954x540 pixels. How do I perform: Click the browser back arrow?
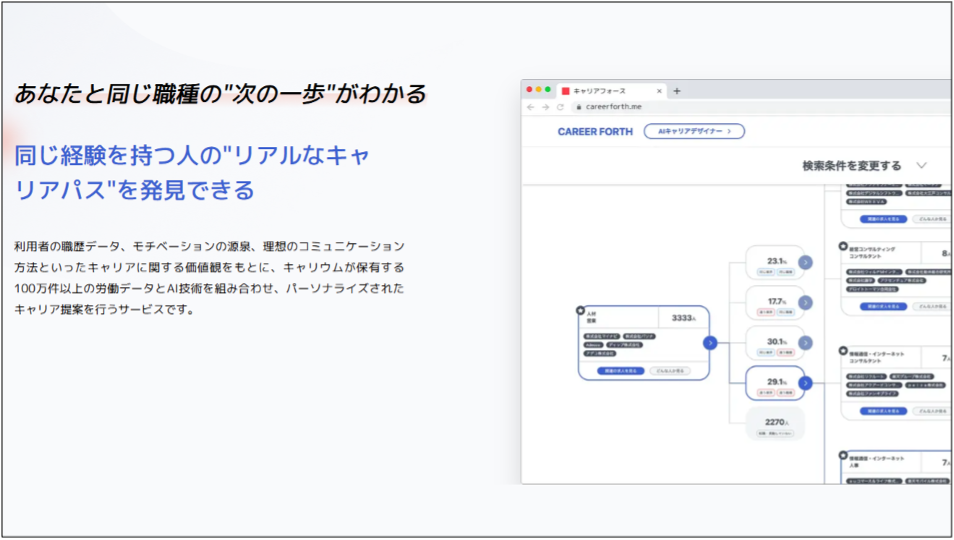pos(531,107)
